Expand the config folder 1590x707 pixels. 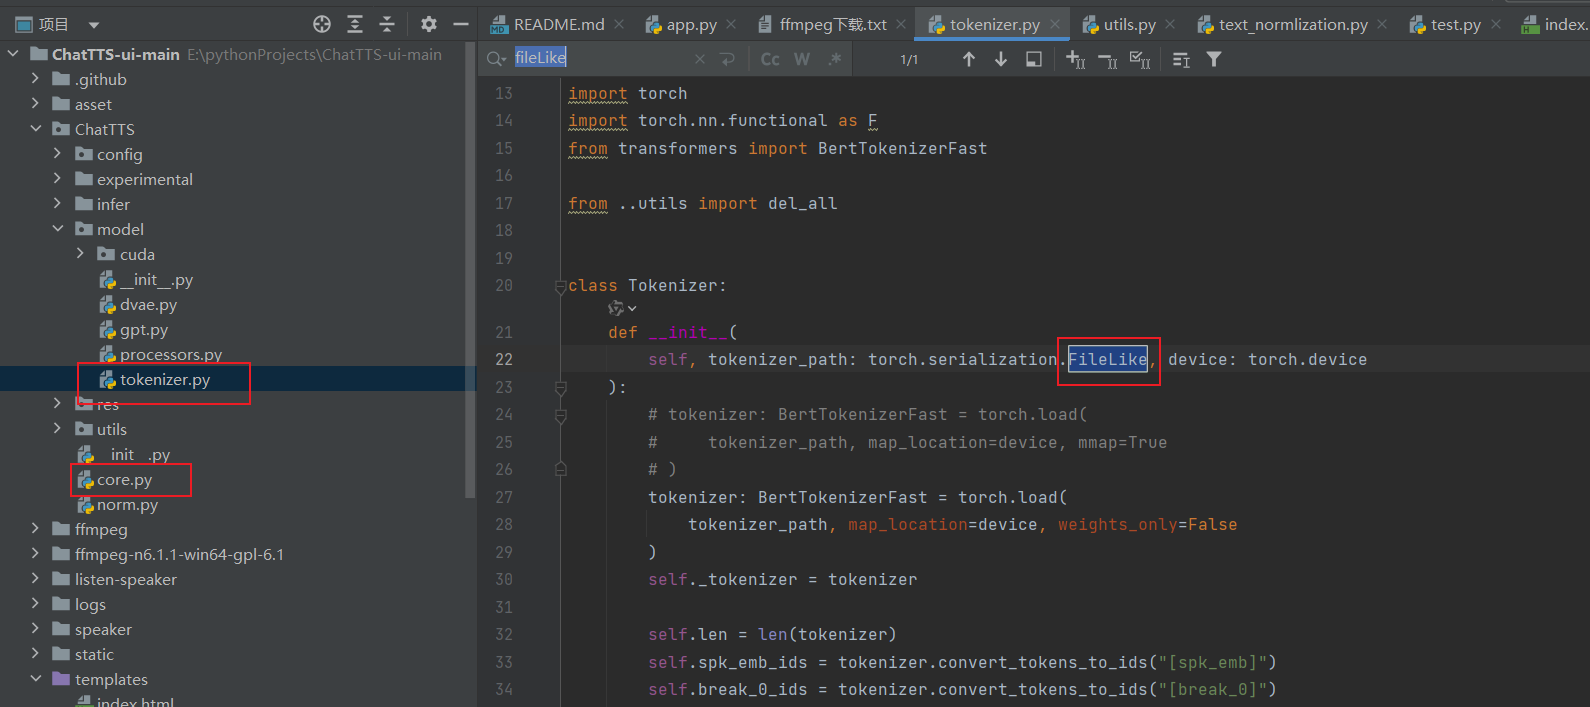coord(57,153)
